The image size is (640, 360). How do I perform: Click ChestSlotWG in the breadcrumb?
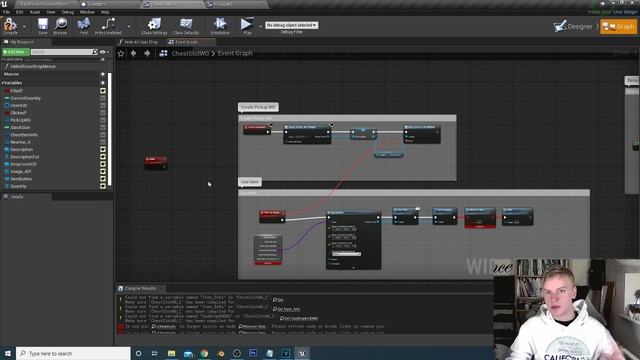point(190,53)
